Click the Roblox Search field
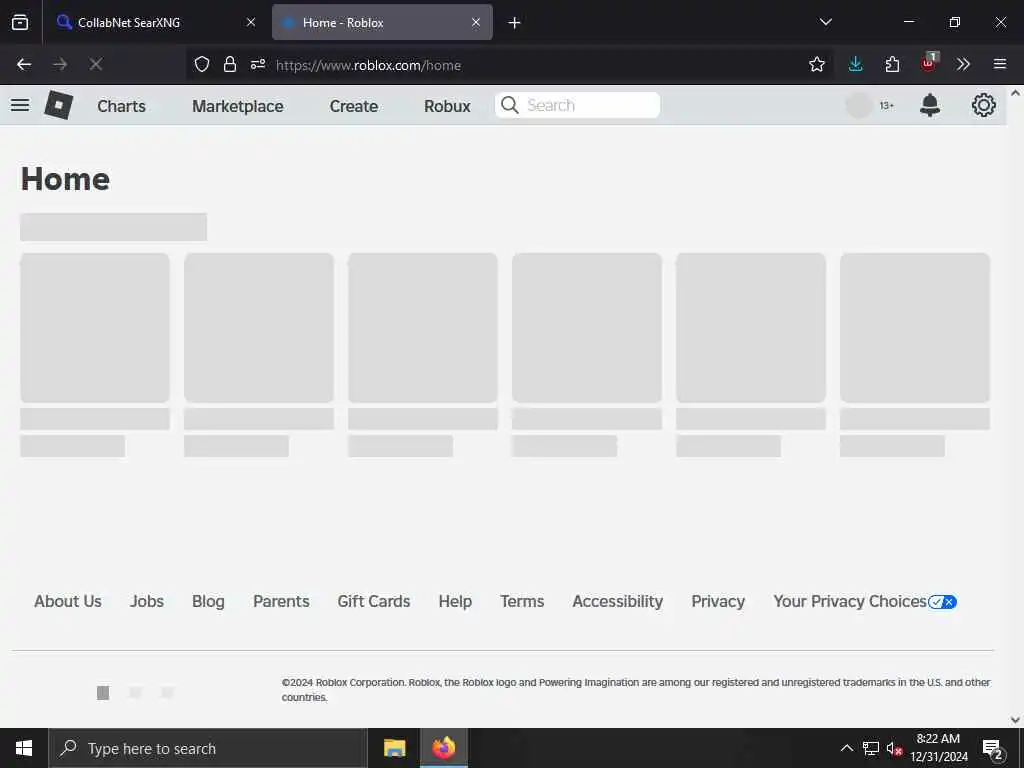This screenshot has height=768, width=1024. pyautogui.click(x=577, y=105)
